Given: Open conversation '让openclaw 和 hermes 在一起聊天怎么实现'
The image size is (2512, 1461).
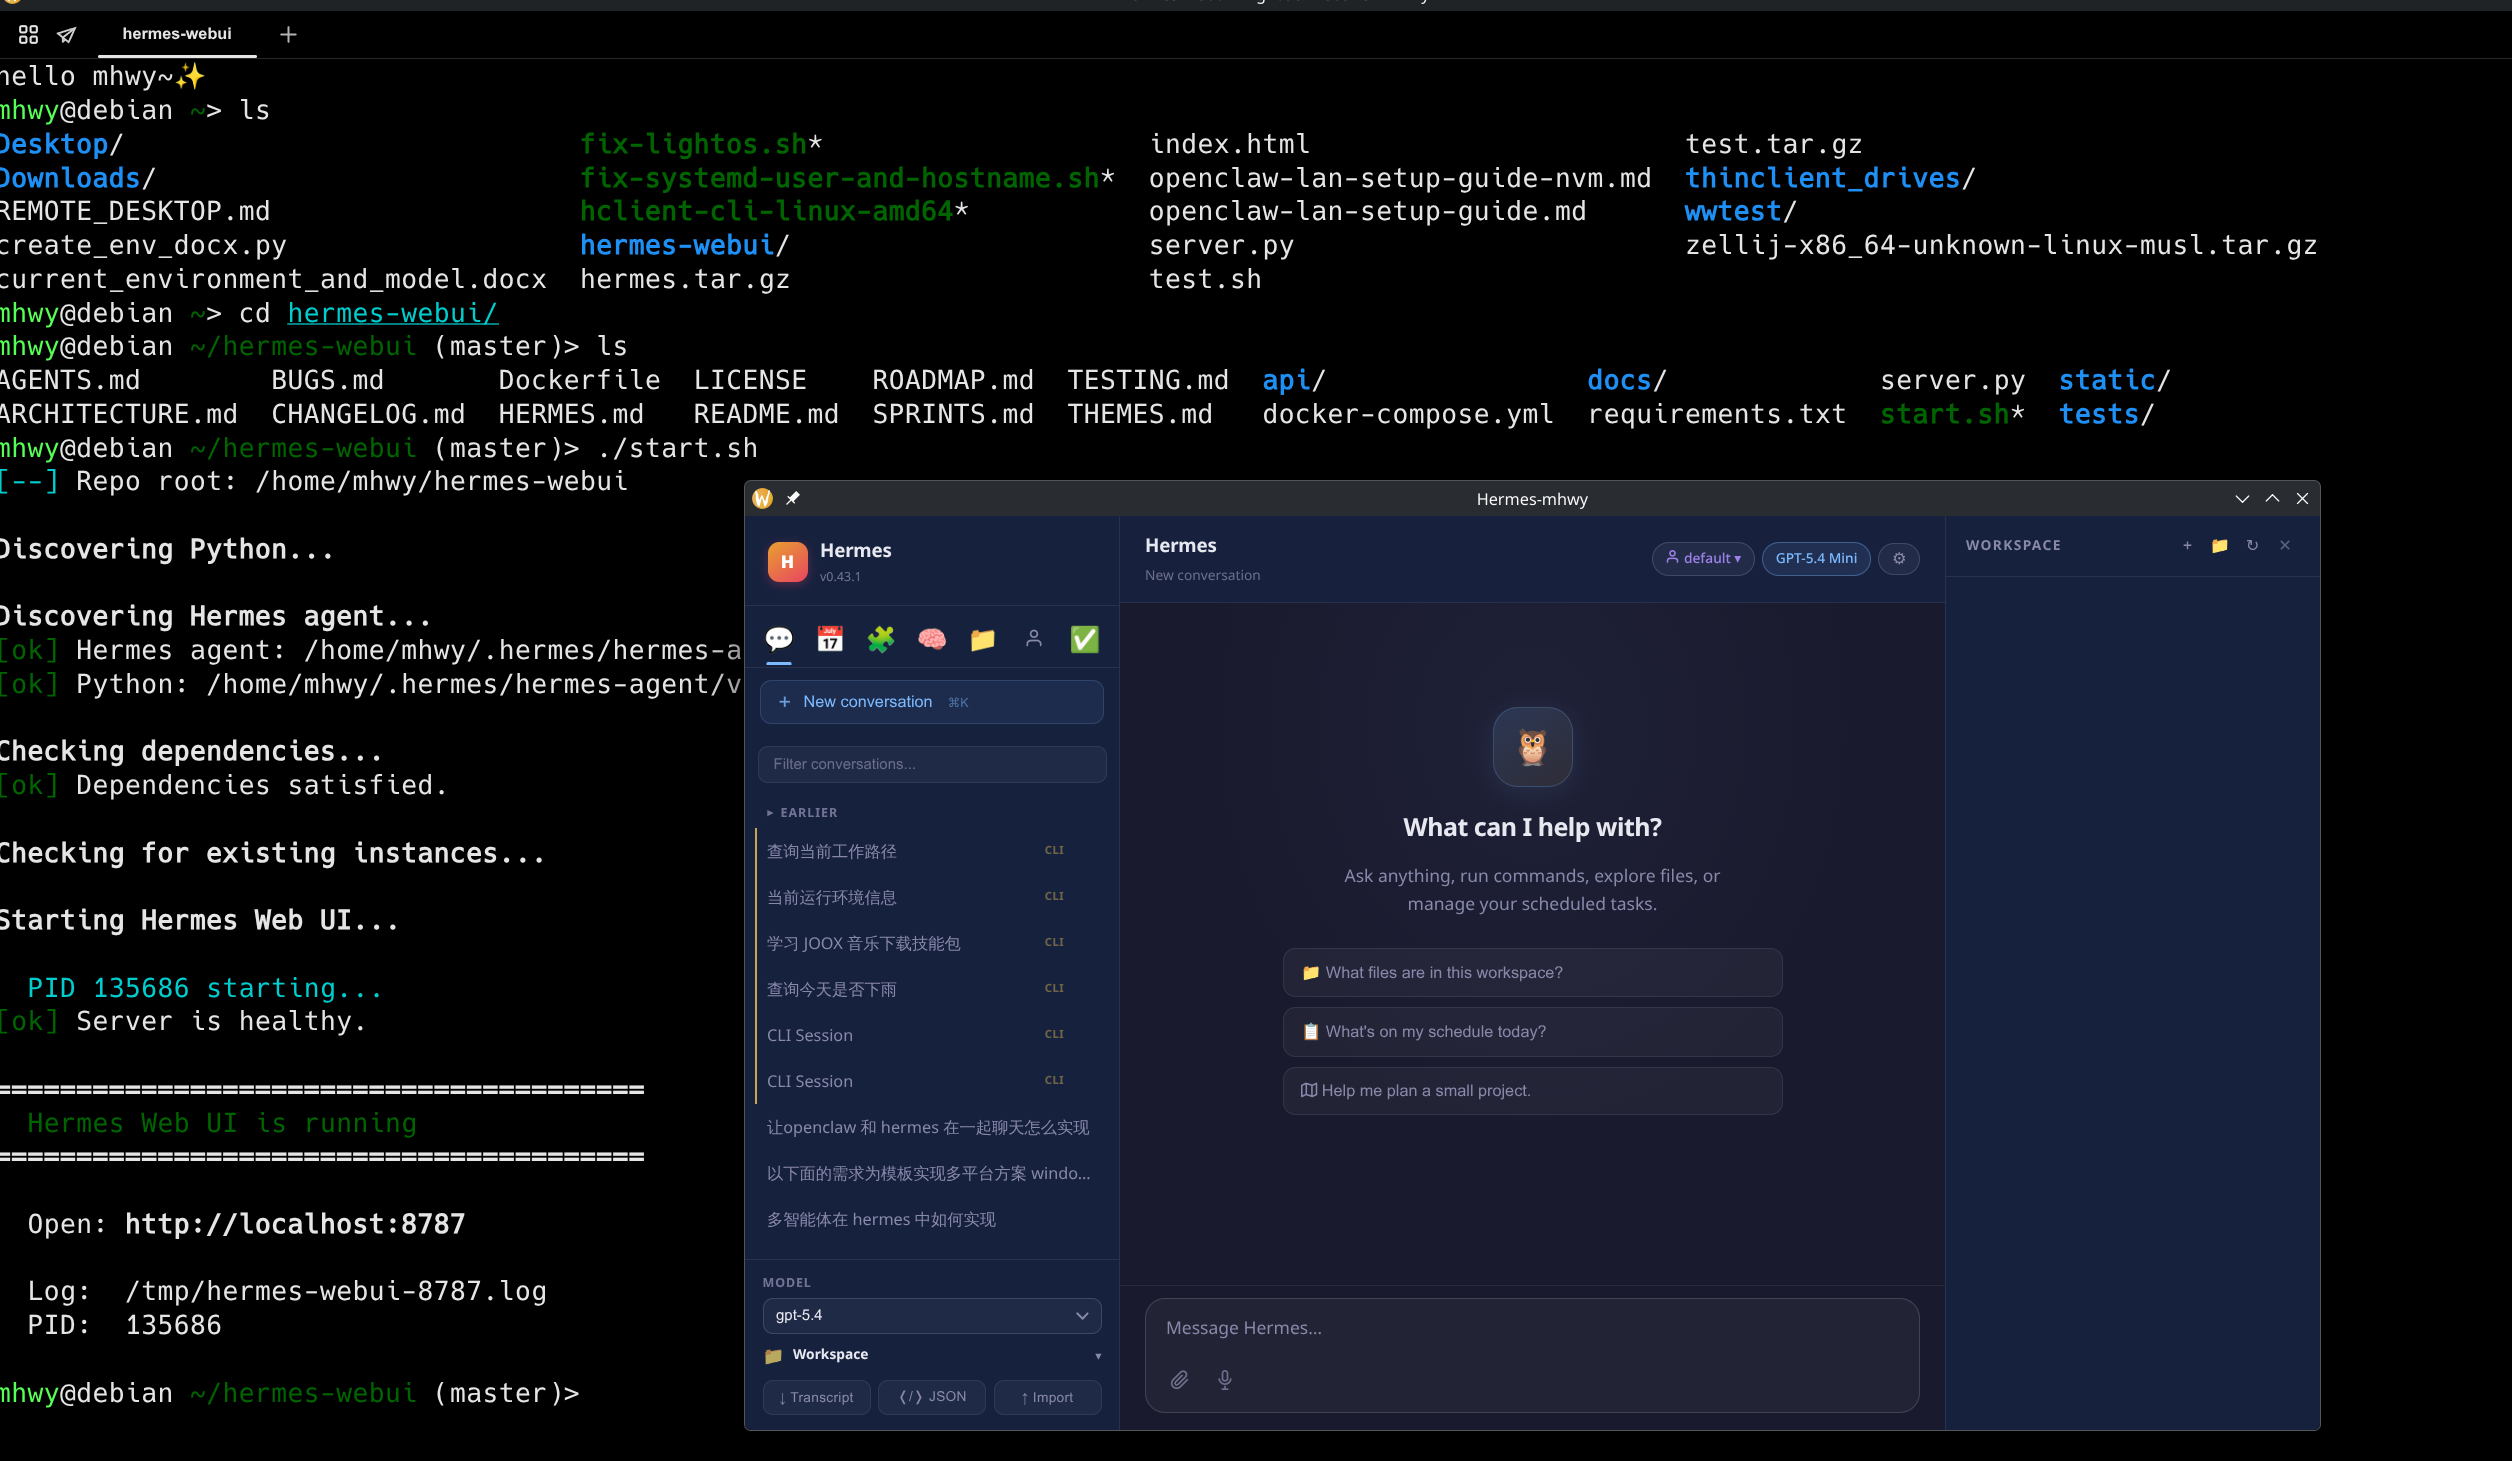Looking at the screenshot, I should (x=930, y=1127).
